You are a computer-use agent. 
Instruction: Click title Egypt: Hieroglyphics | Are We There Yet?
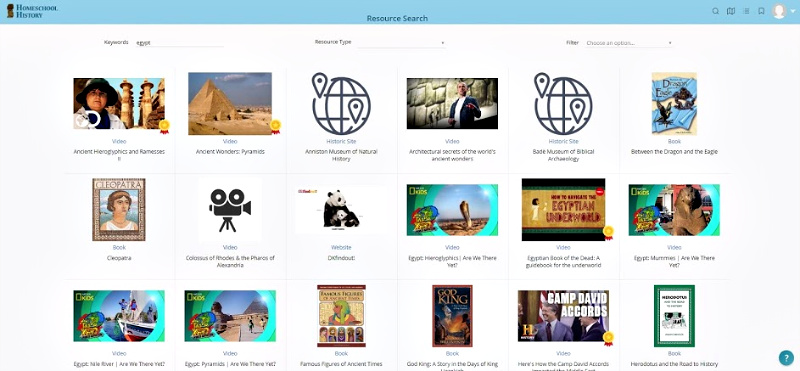click(452, 261)
